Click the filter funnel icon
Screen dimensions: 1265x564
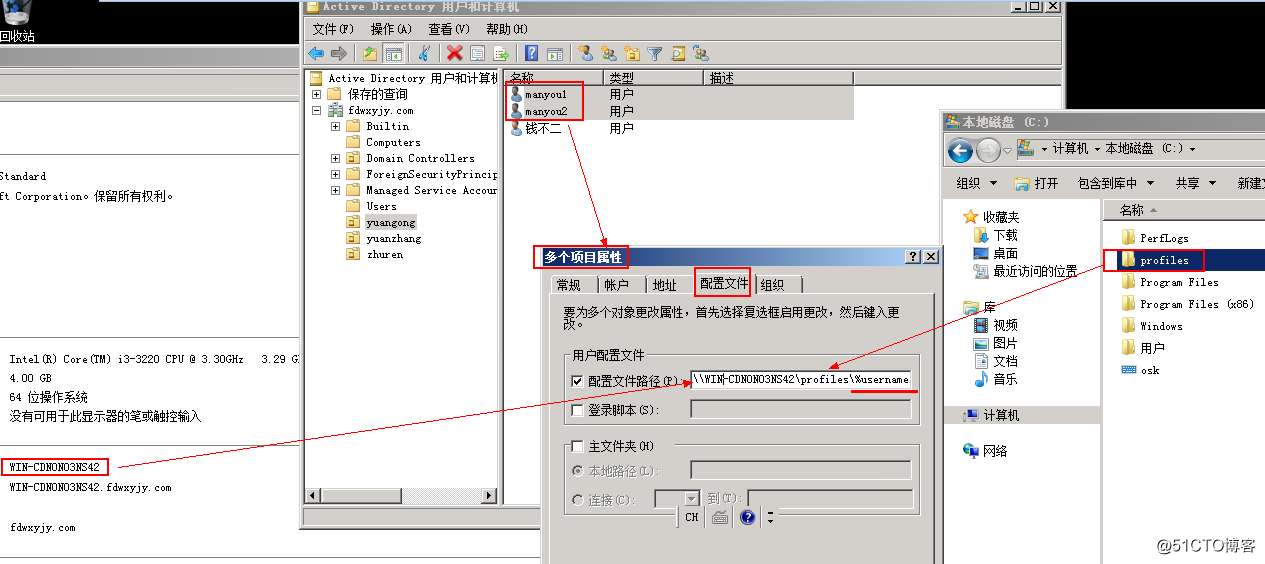pyautogui.click(x=655, y=53)
